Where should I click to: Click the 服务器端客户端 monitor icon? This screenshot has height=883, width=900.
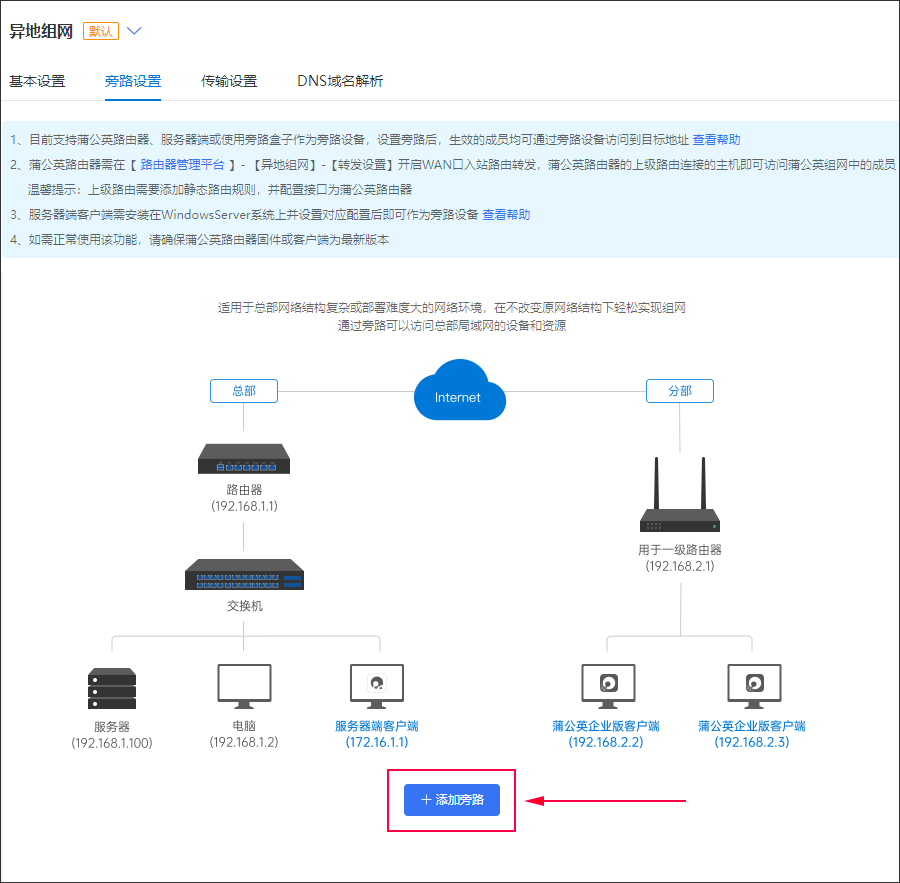tap(377, 686)
